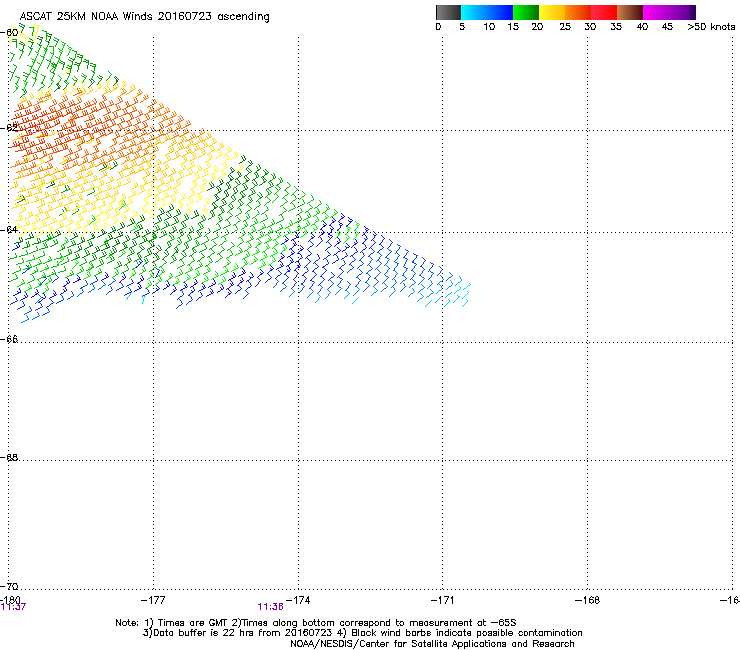Click the NOAA/NESDIS credit line
This screenshot has height=650, width=740.
pos(432,644)
